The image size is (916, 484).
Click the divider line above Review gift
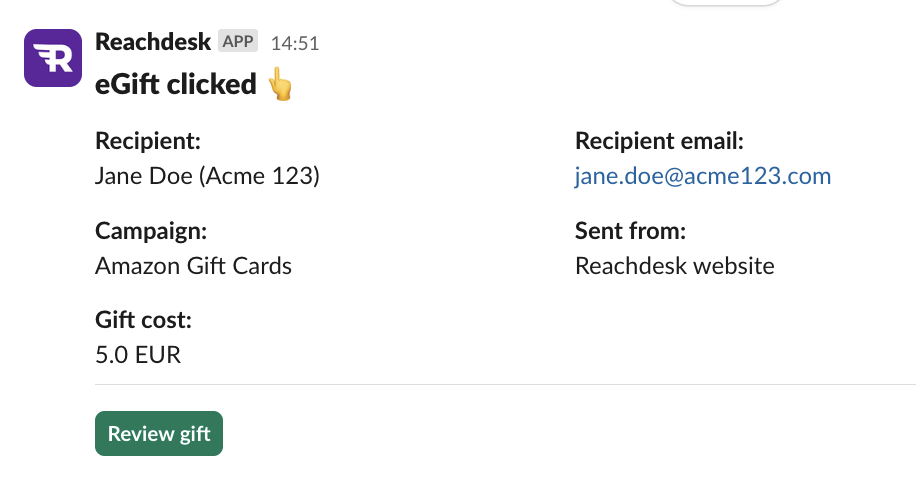505,385
